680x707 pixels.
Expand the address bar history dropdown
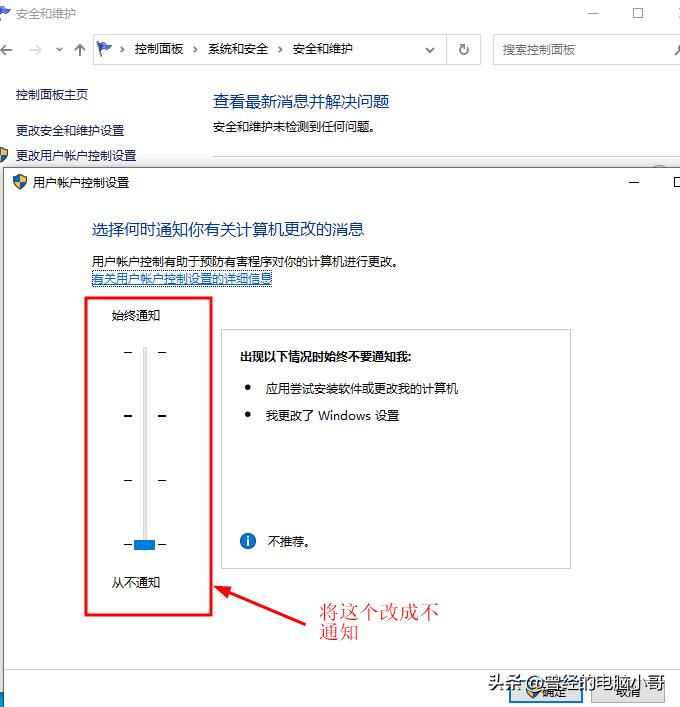tap(431, 50)
